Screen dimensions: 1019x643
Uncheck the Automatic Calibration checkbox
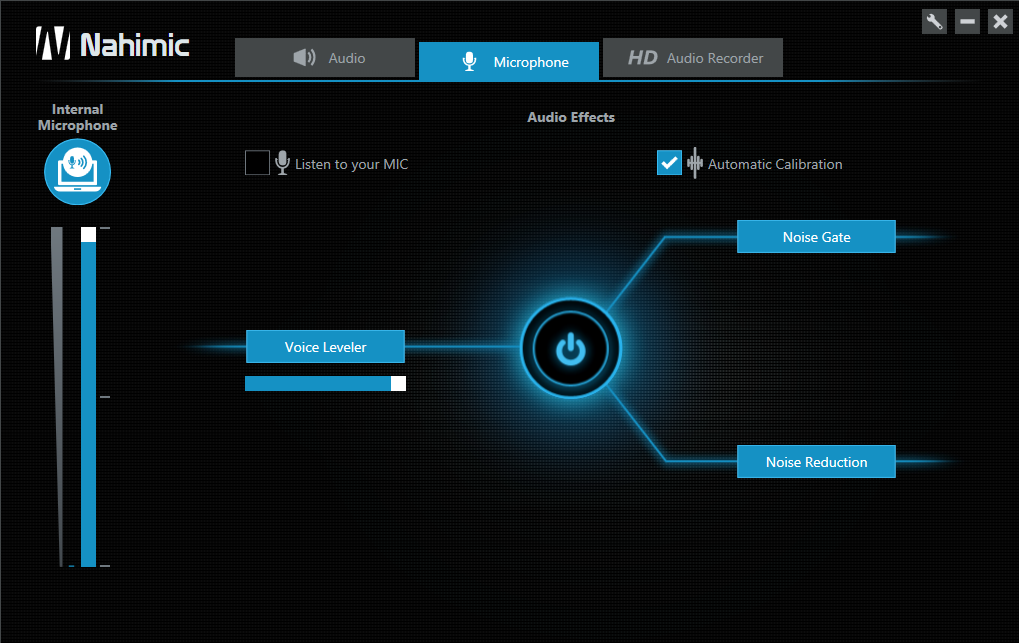pyautogui.click(x=669, y=162)
